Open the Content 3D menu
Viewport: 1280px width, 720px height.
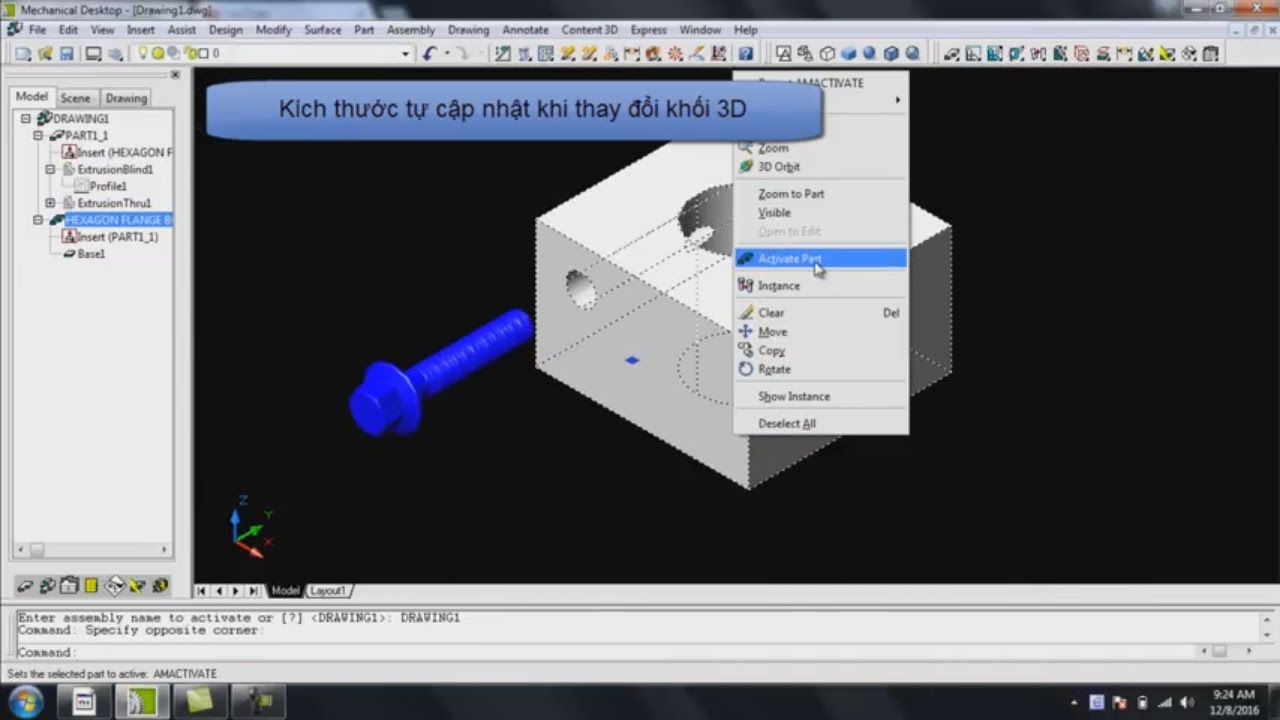coord(589,30)
